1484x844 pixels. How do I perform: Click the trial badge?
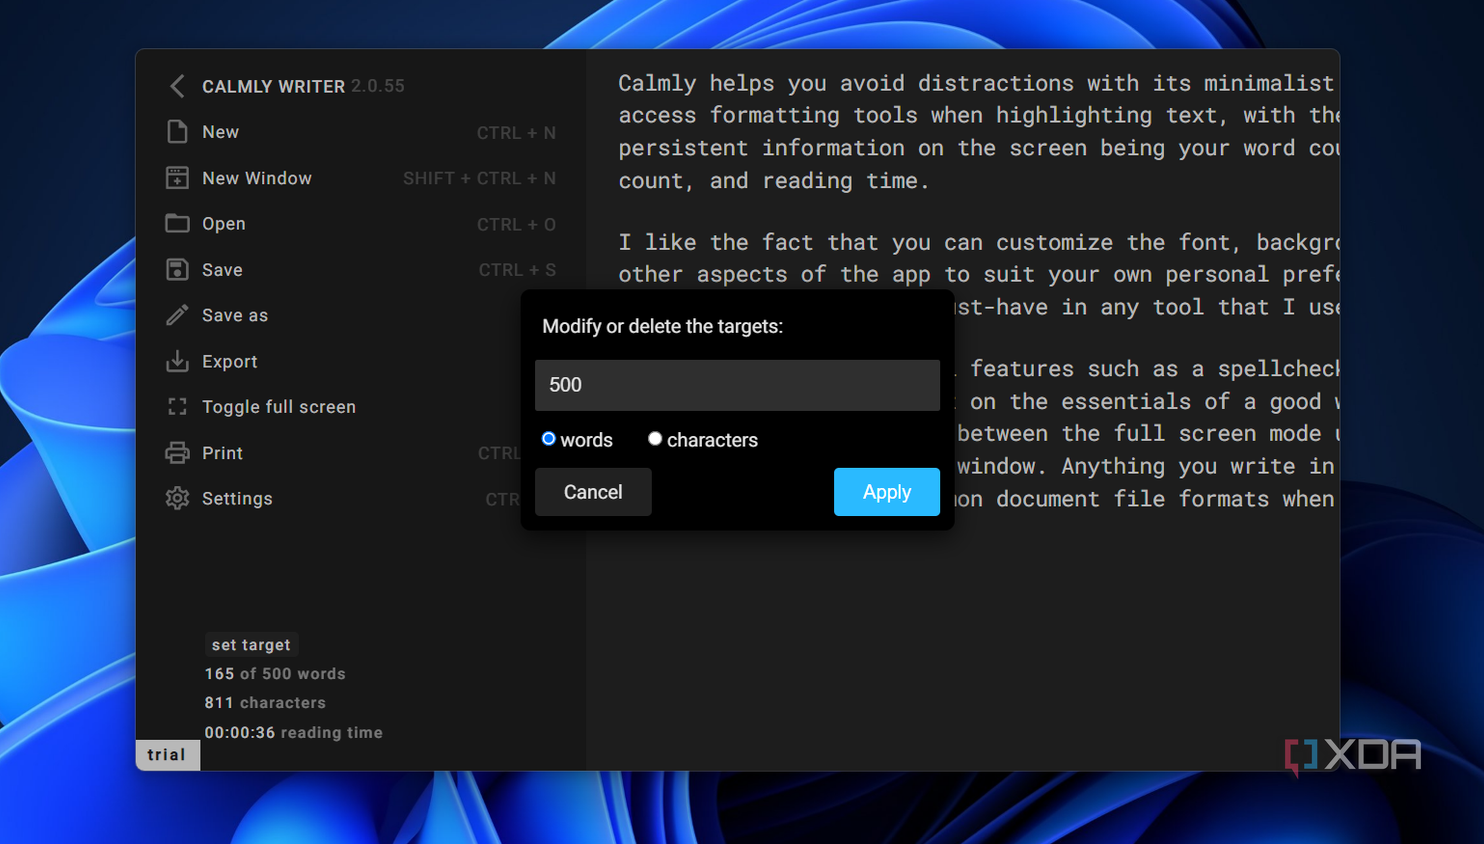[167, 755]
